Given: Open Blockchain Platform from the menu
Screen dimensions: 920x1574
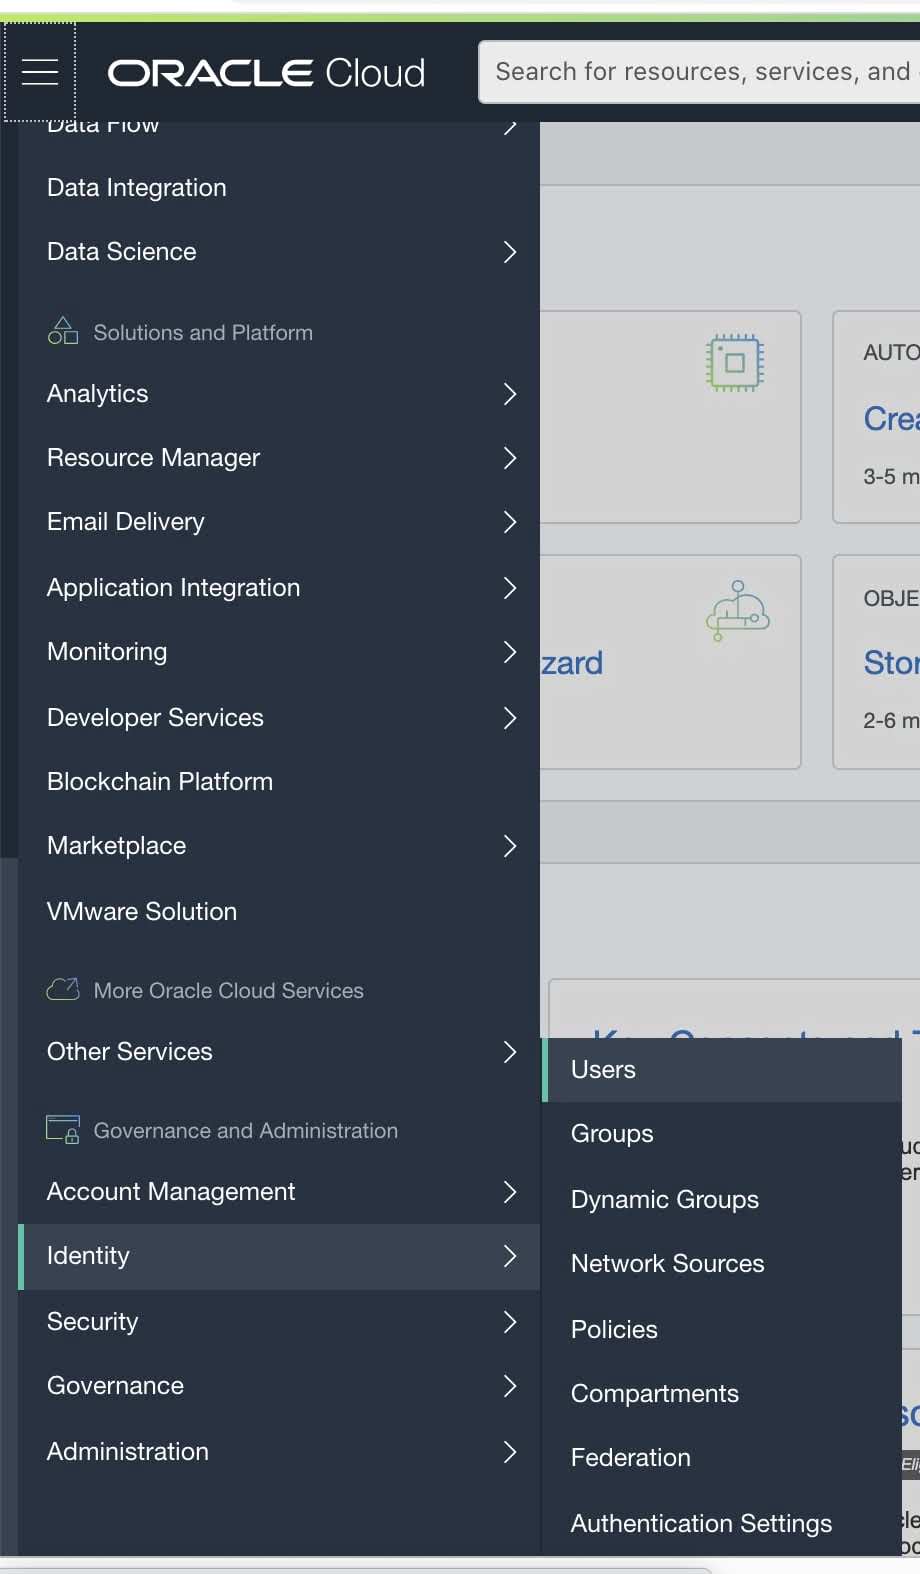Looking at the screenshot, I should (160, 782).
